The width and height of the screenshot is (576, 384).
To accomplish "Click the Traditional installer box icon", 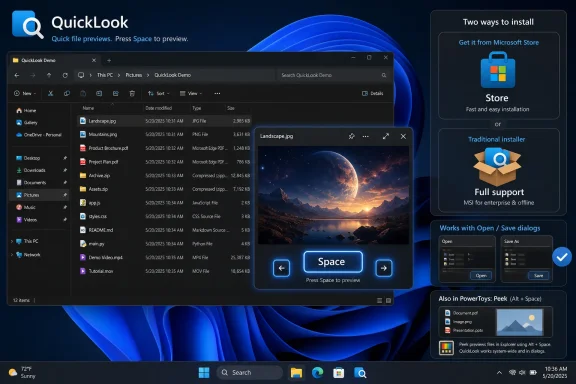I will (497, 167).
